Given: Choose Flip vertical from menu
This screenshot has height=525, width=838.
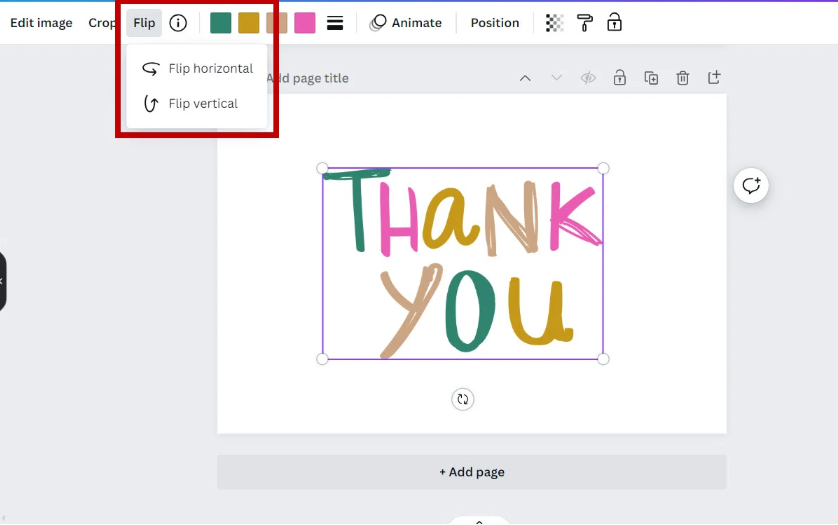Looking at the screenshot, I should pos(191,104).
